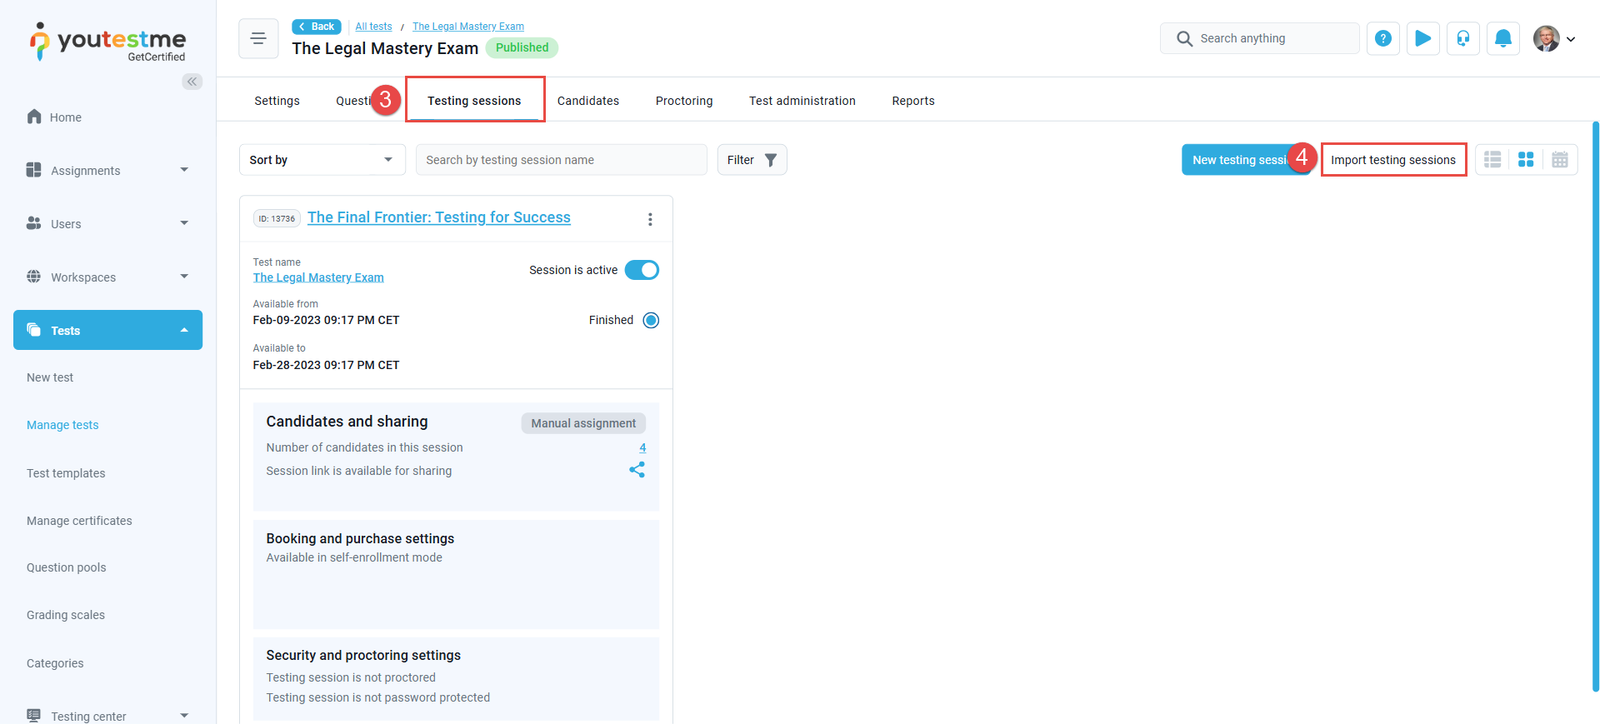Open the headset support icon
Image resolution: width=1600 pixels, height=724 pixels.
click(1462, 39)
